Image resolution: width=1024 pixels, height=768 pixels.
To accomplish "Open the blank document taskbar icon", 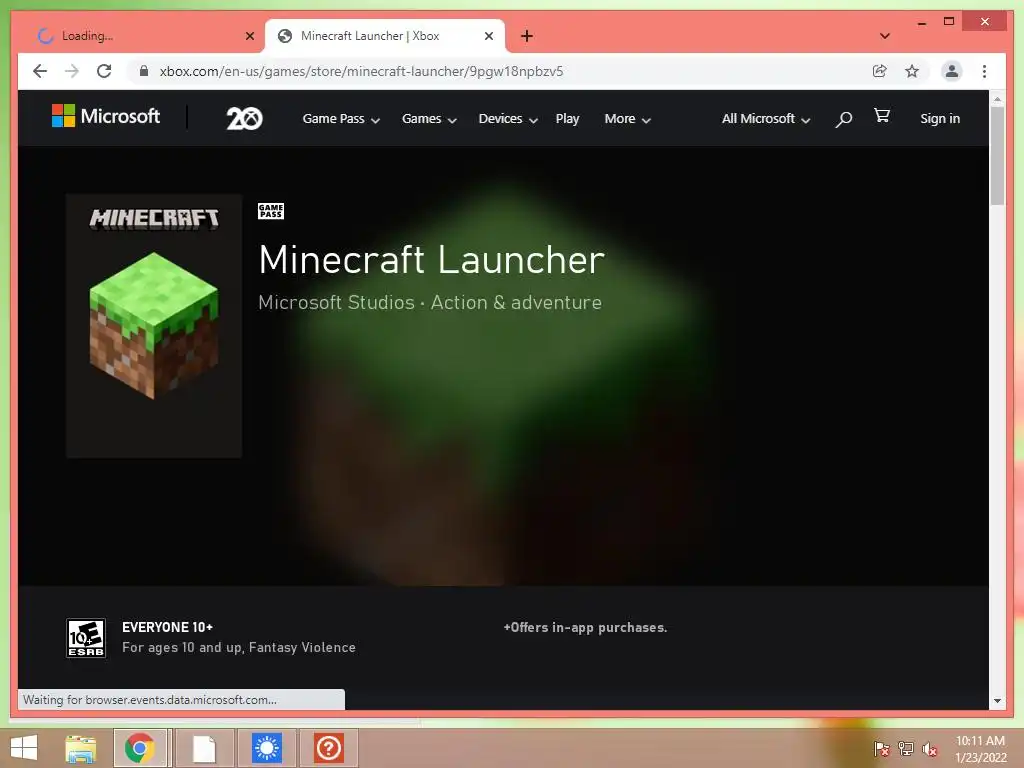I will (x=204, y=748).
